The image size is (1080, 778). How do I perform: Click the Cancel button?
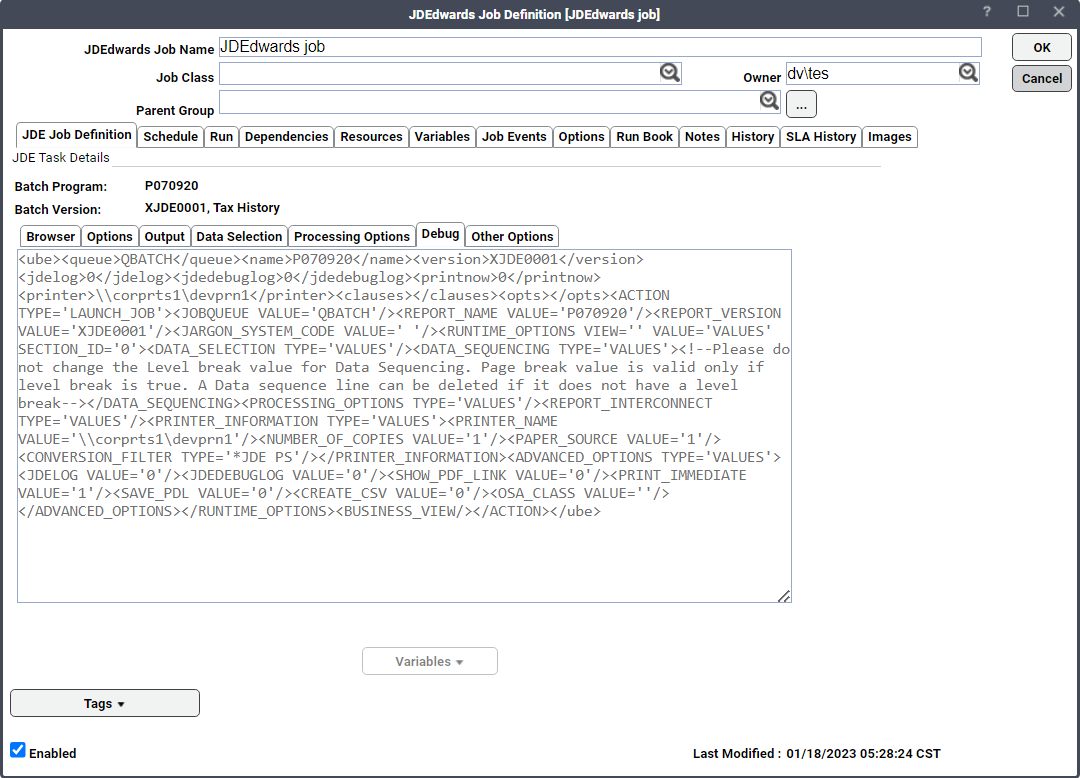click(1041, 78)
